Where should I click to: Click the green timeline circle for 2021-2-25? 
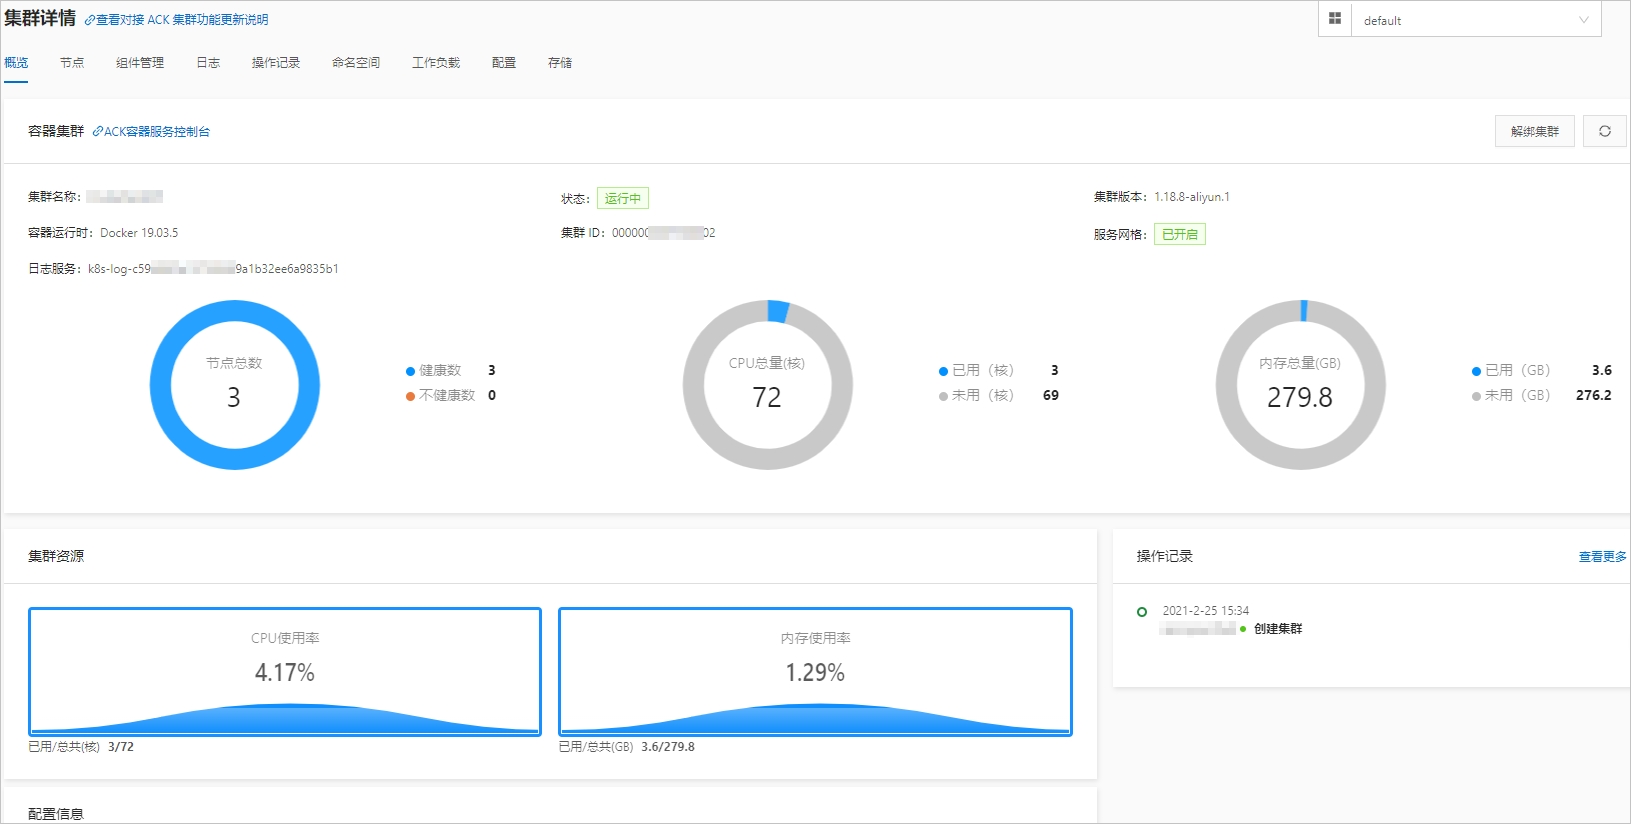click(1142, 611)
